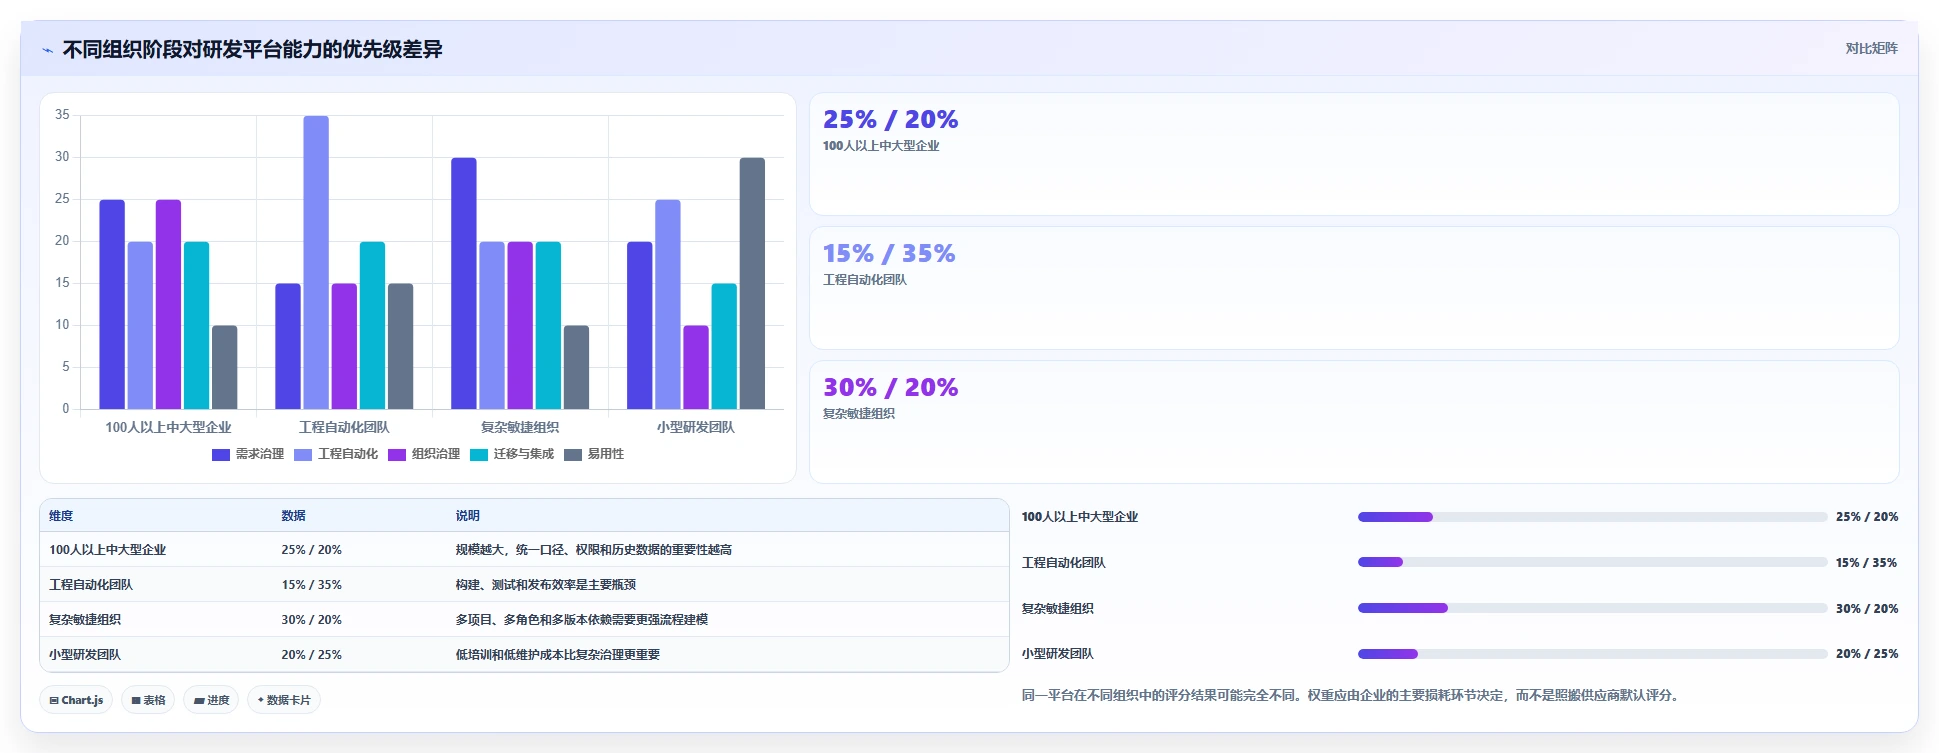Click the 小型研发团队 progress bar
The width and height of the screenshot is (1939, 753).
pos(1592,654)
